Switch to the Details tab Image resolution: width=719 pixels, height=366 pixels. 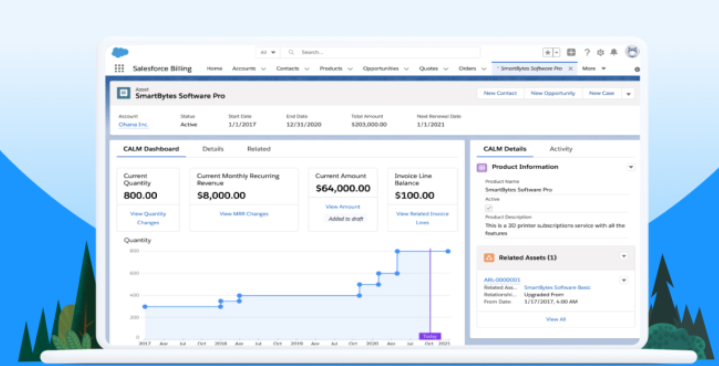click(213, 149)
